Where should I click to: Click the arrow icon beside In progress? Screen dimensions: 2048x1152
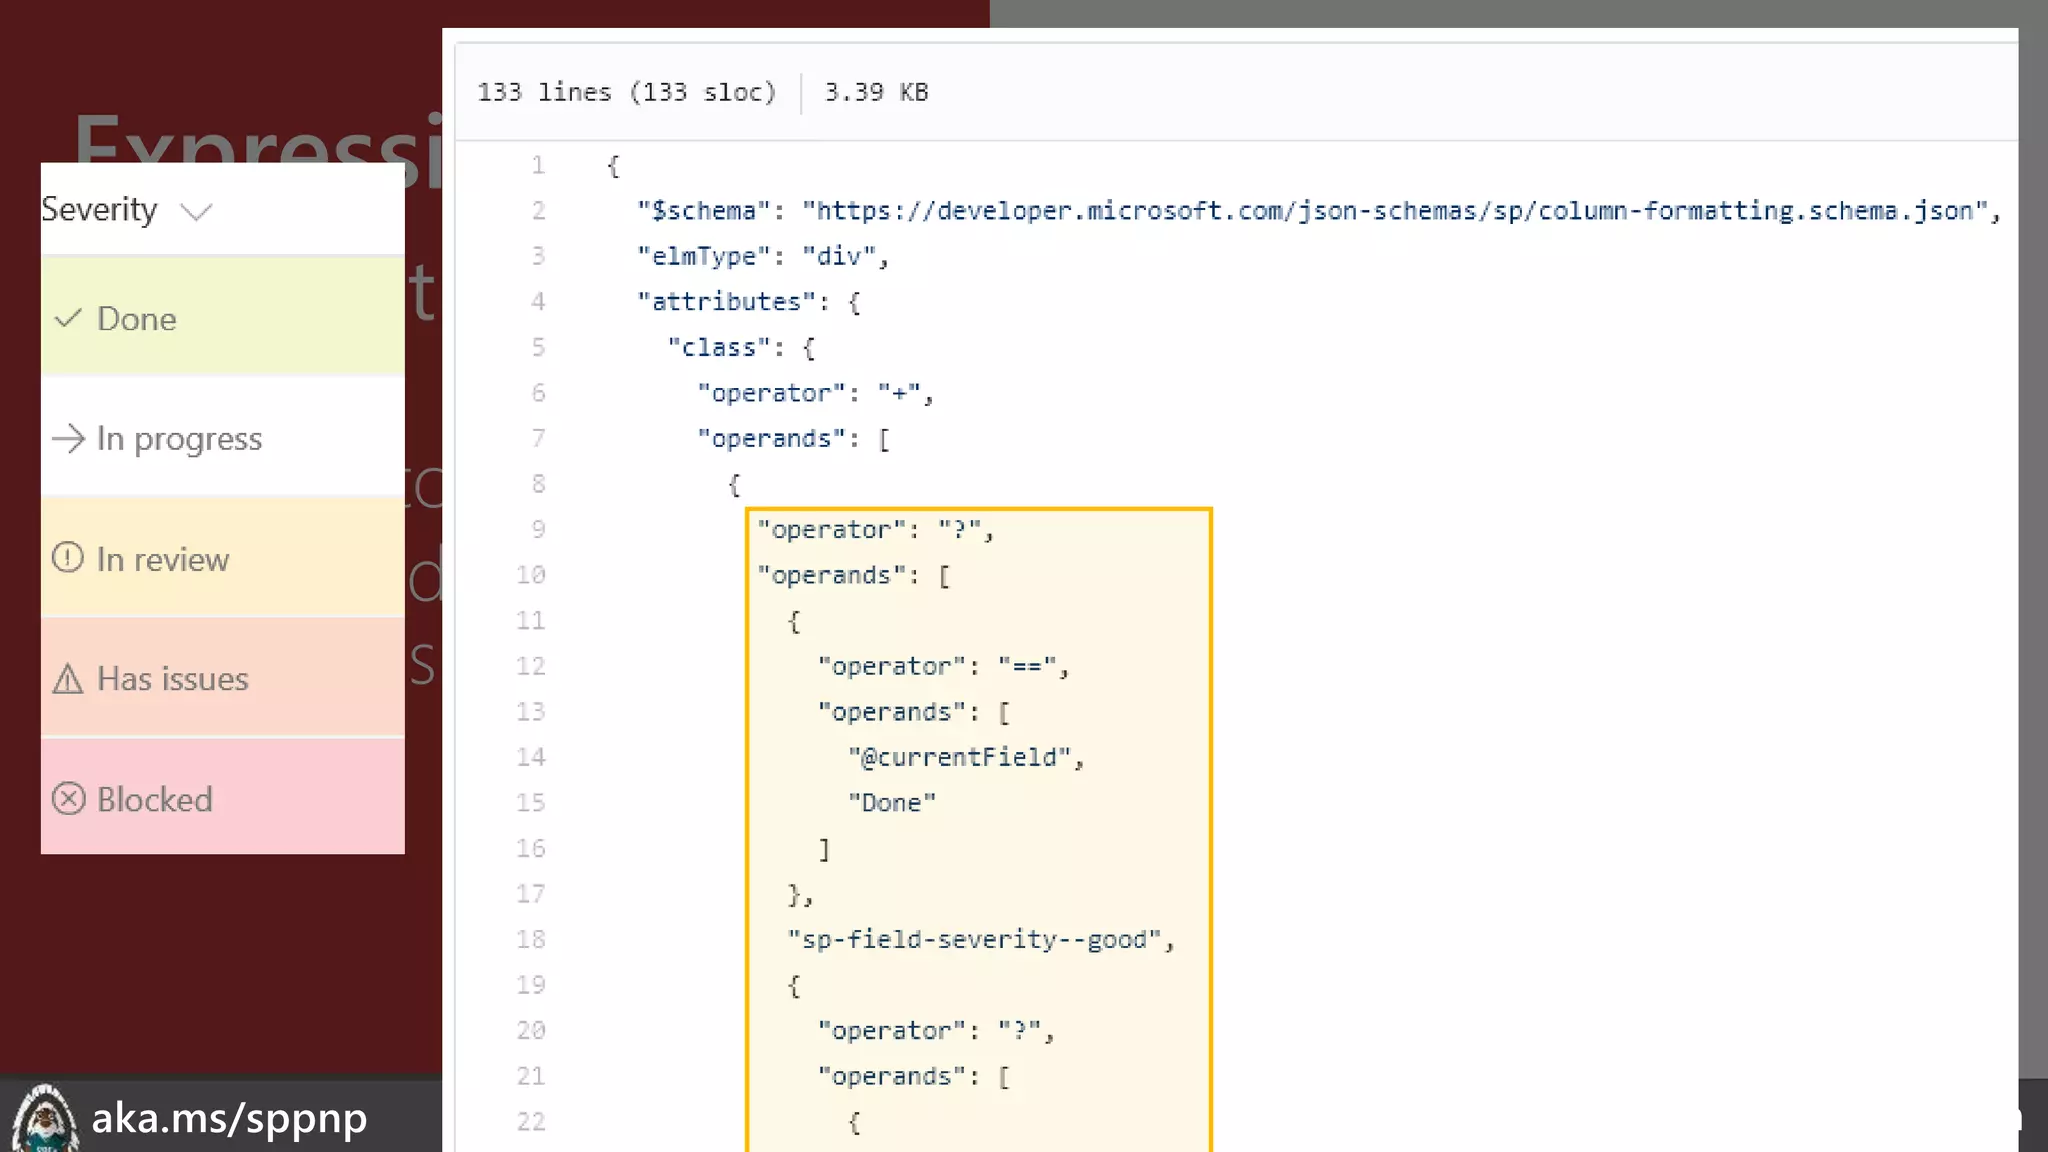(68, 439)
